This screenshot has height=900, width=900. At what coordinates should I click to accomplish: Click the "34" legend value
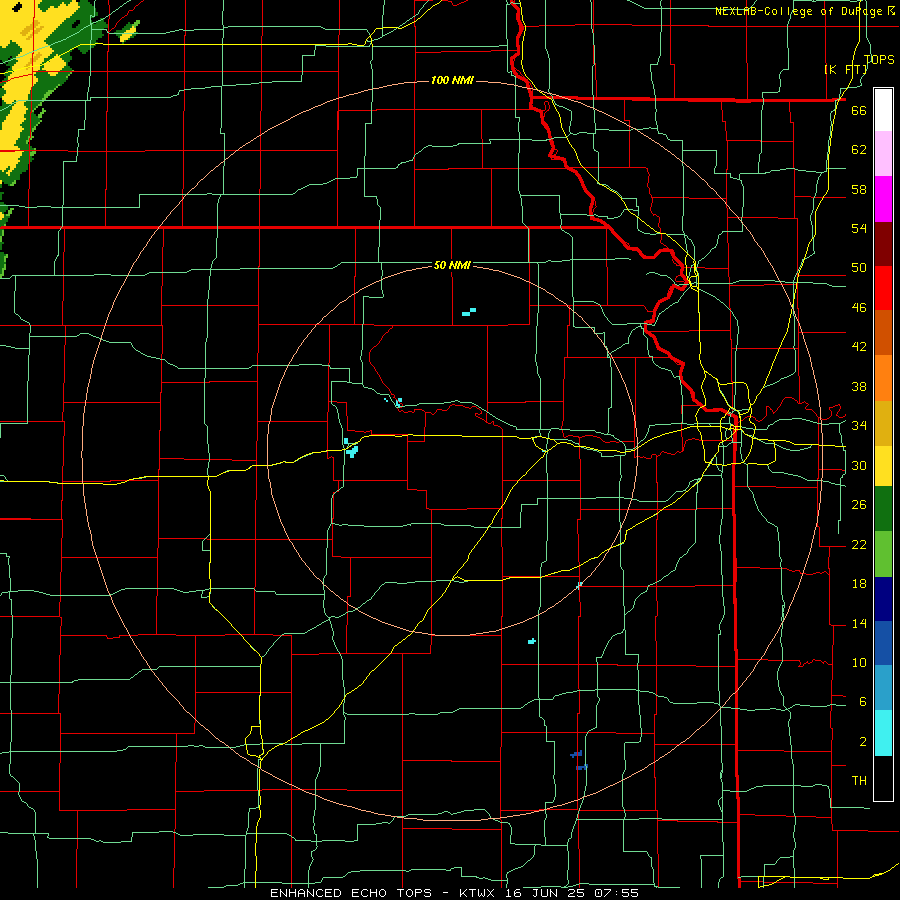pos(859,426)
